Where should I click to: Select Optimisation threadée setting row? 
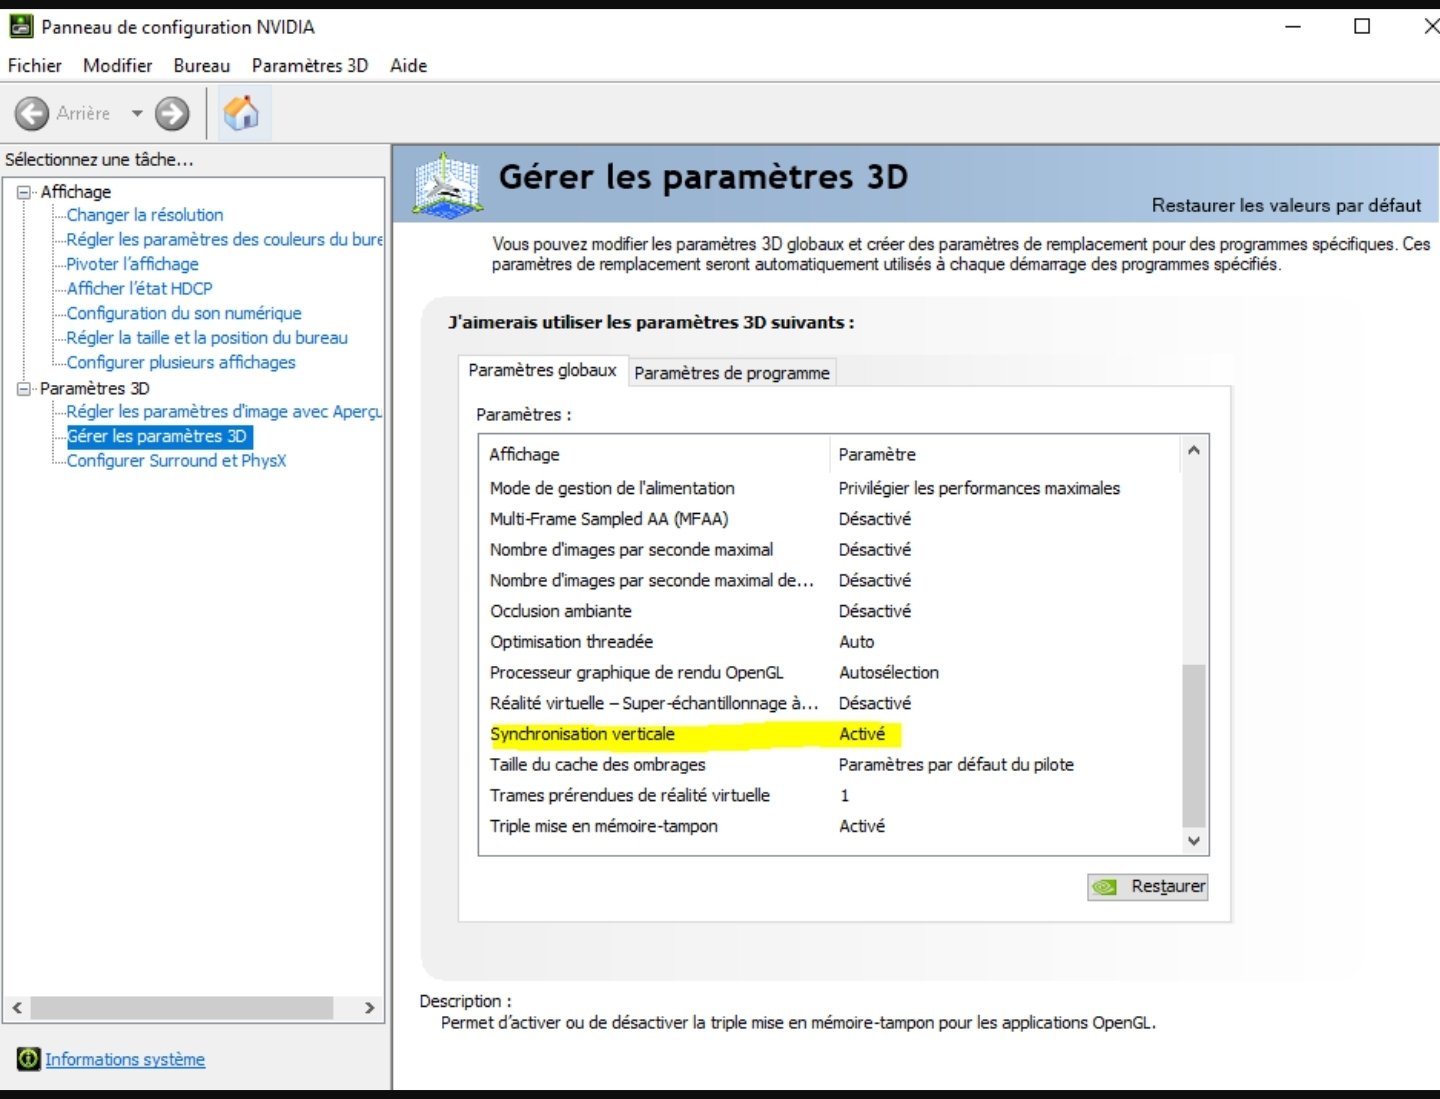pyautogui.click(x=830, y=642)
